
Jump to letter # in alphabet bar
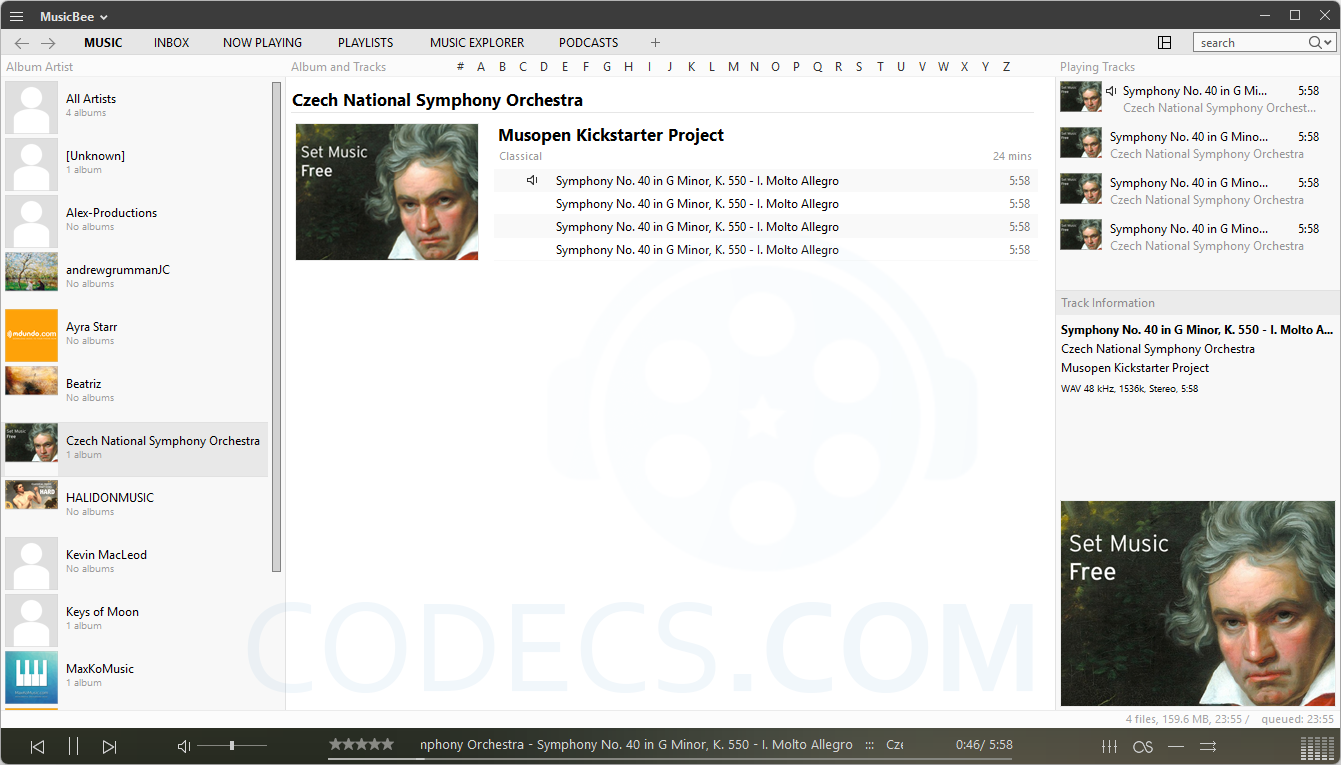460,67
